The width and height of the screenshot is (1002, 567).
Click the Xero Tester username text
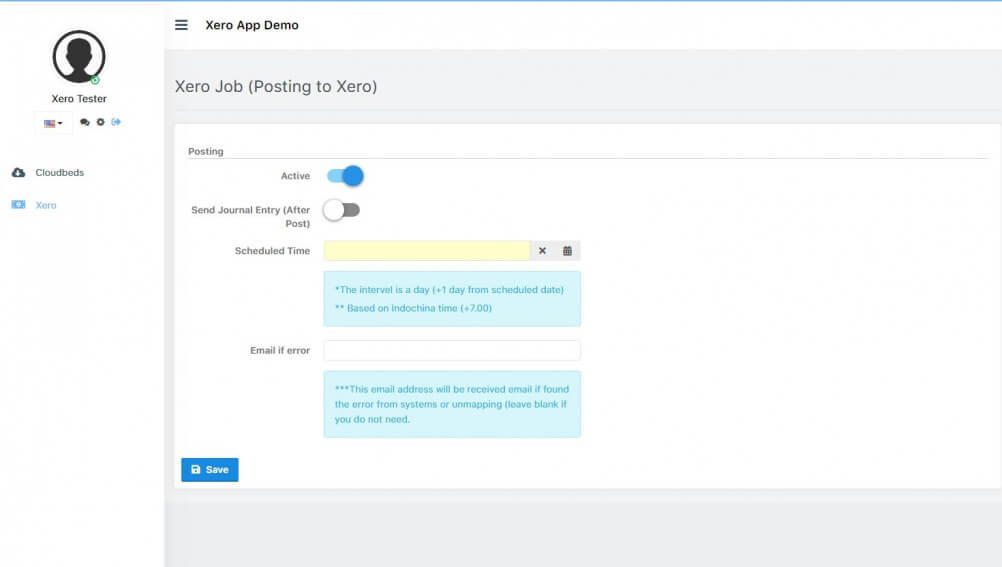coord(79,99)
